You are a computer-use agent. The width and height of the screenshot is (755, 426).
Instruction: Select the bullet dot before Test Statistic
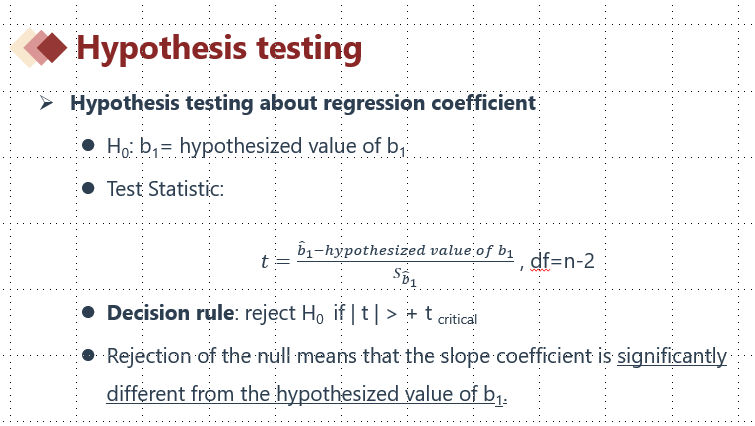coord(88,187)
